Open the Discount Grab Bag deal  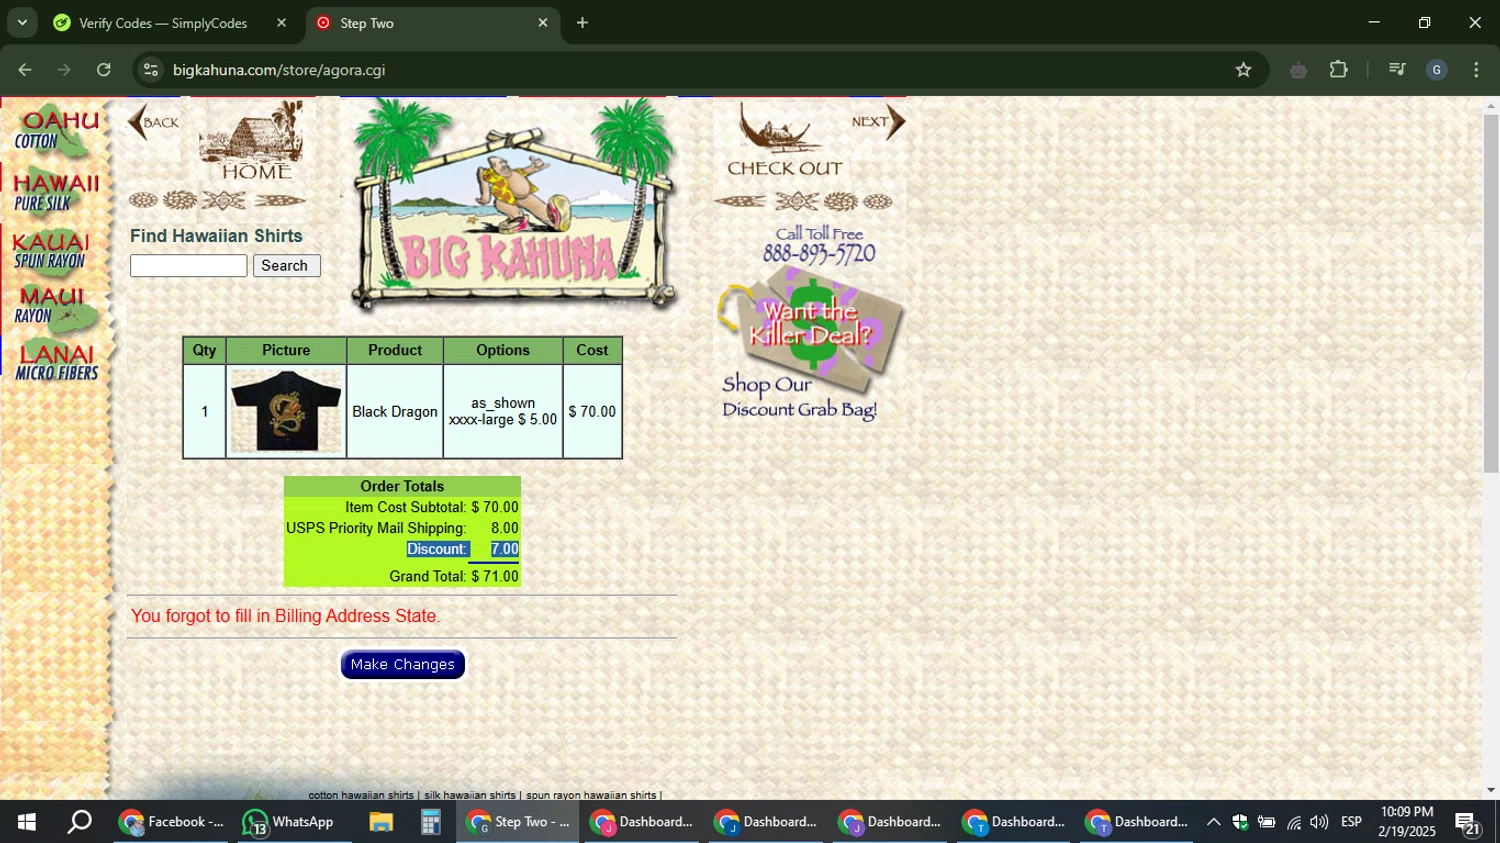(810, 345)
